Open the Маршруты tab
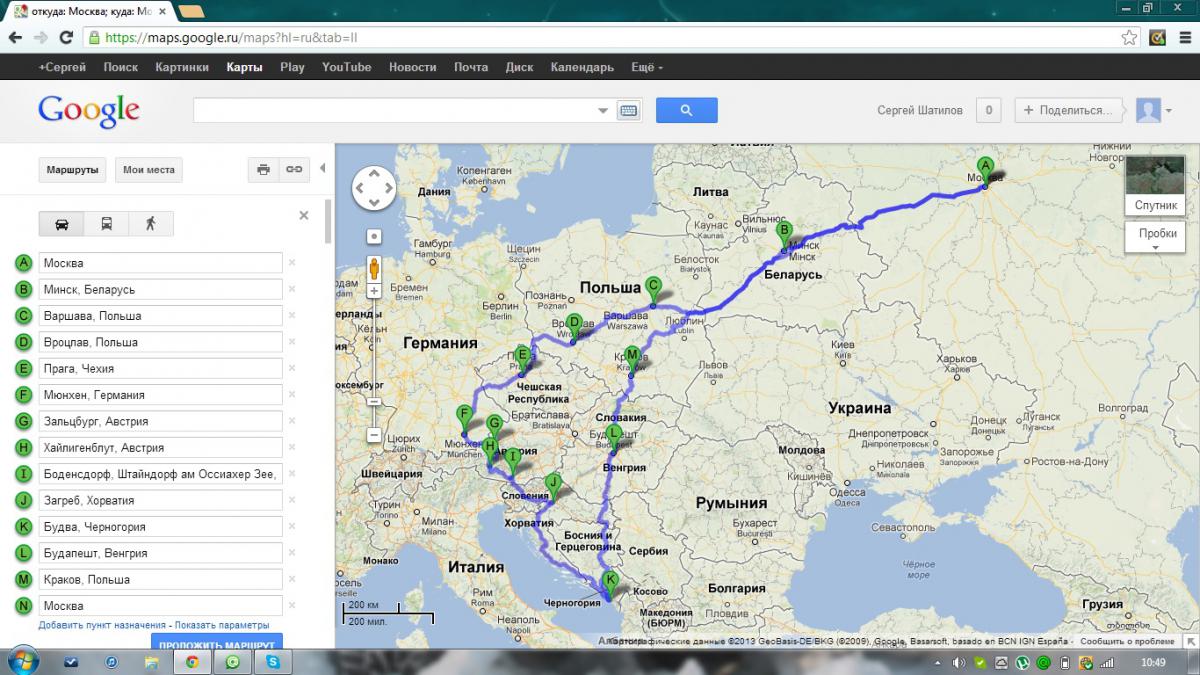This screenshot has width=1200, height=675. (x=72, y=170)
